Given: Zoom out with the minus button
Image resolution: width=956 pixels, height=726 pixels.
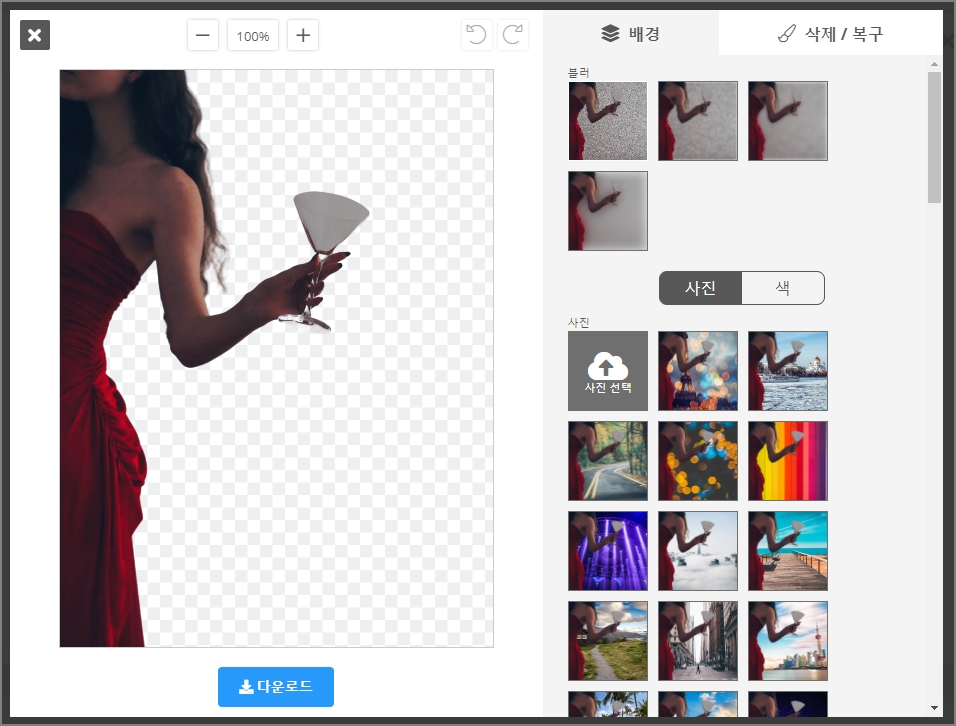Looking at the screenshot, I should pos(202,35).
